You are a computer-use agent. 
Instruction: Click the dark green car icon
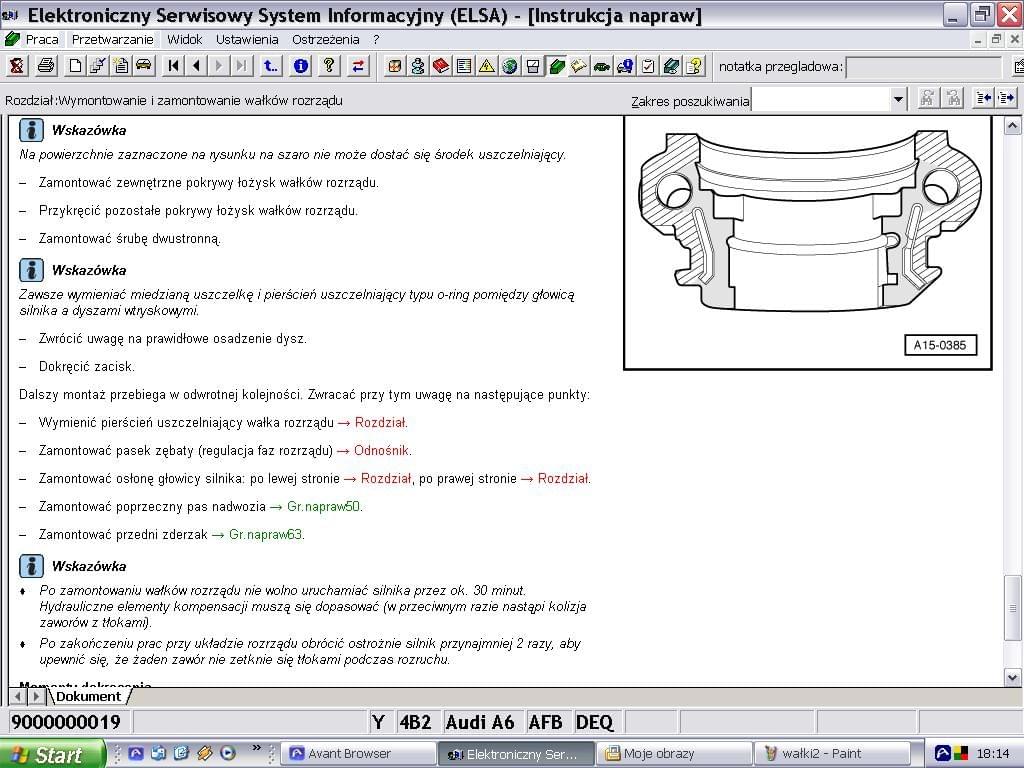601,65
